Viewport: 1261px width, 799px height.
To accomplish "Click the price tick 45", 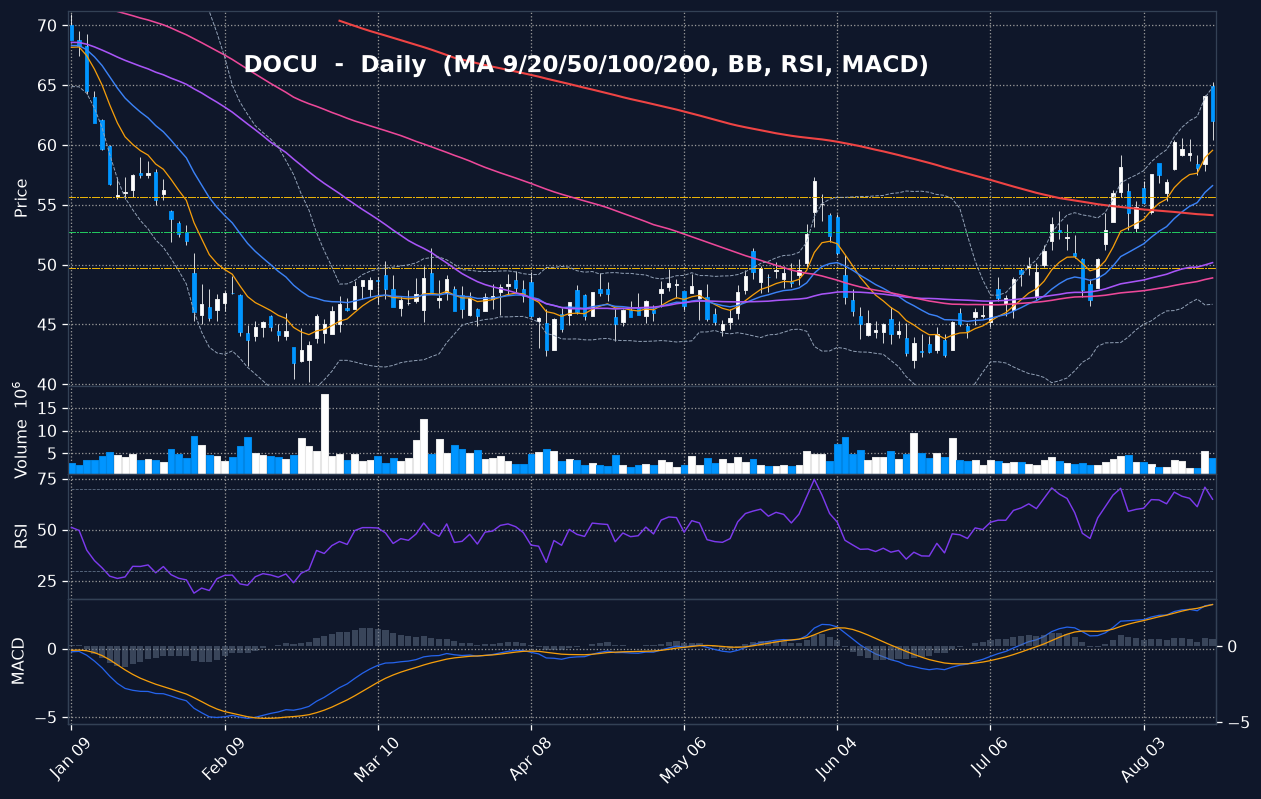I will [x=48, y=325].
